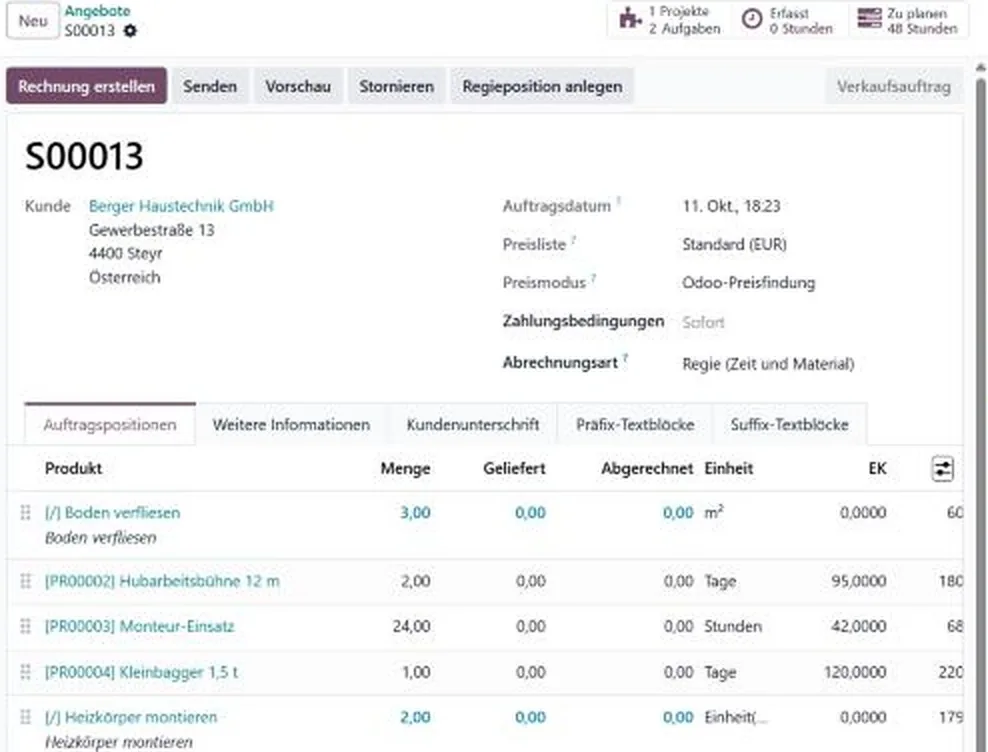Click unit Stunden in Monteur-Einsatz row
The width and height of the screenshot is (988, 752).
(733, 626)
